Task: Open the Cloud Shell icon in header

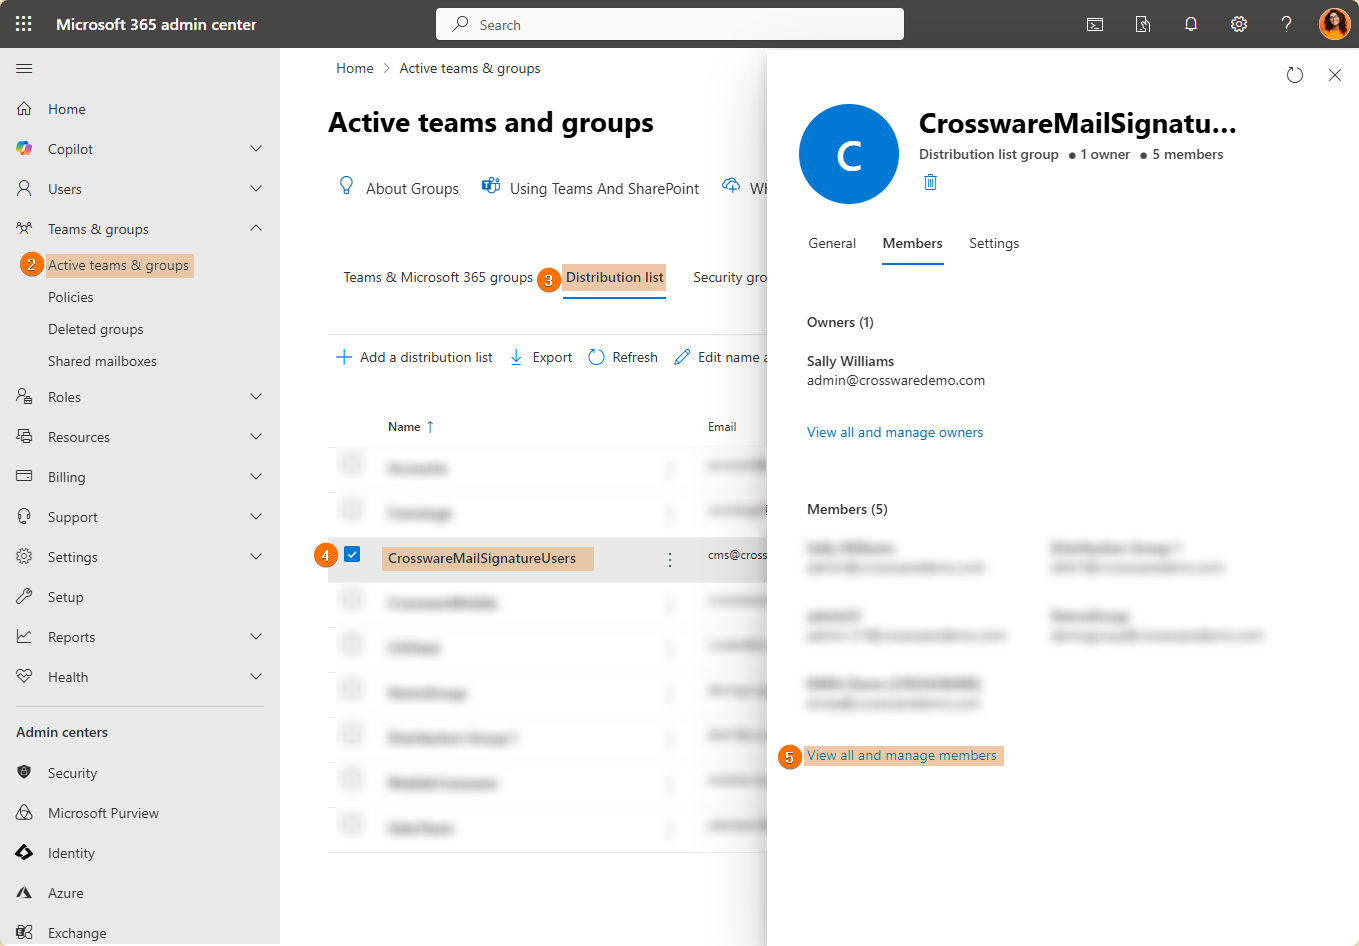Action: tap(1095, 24)
